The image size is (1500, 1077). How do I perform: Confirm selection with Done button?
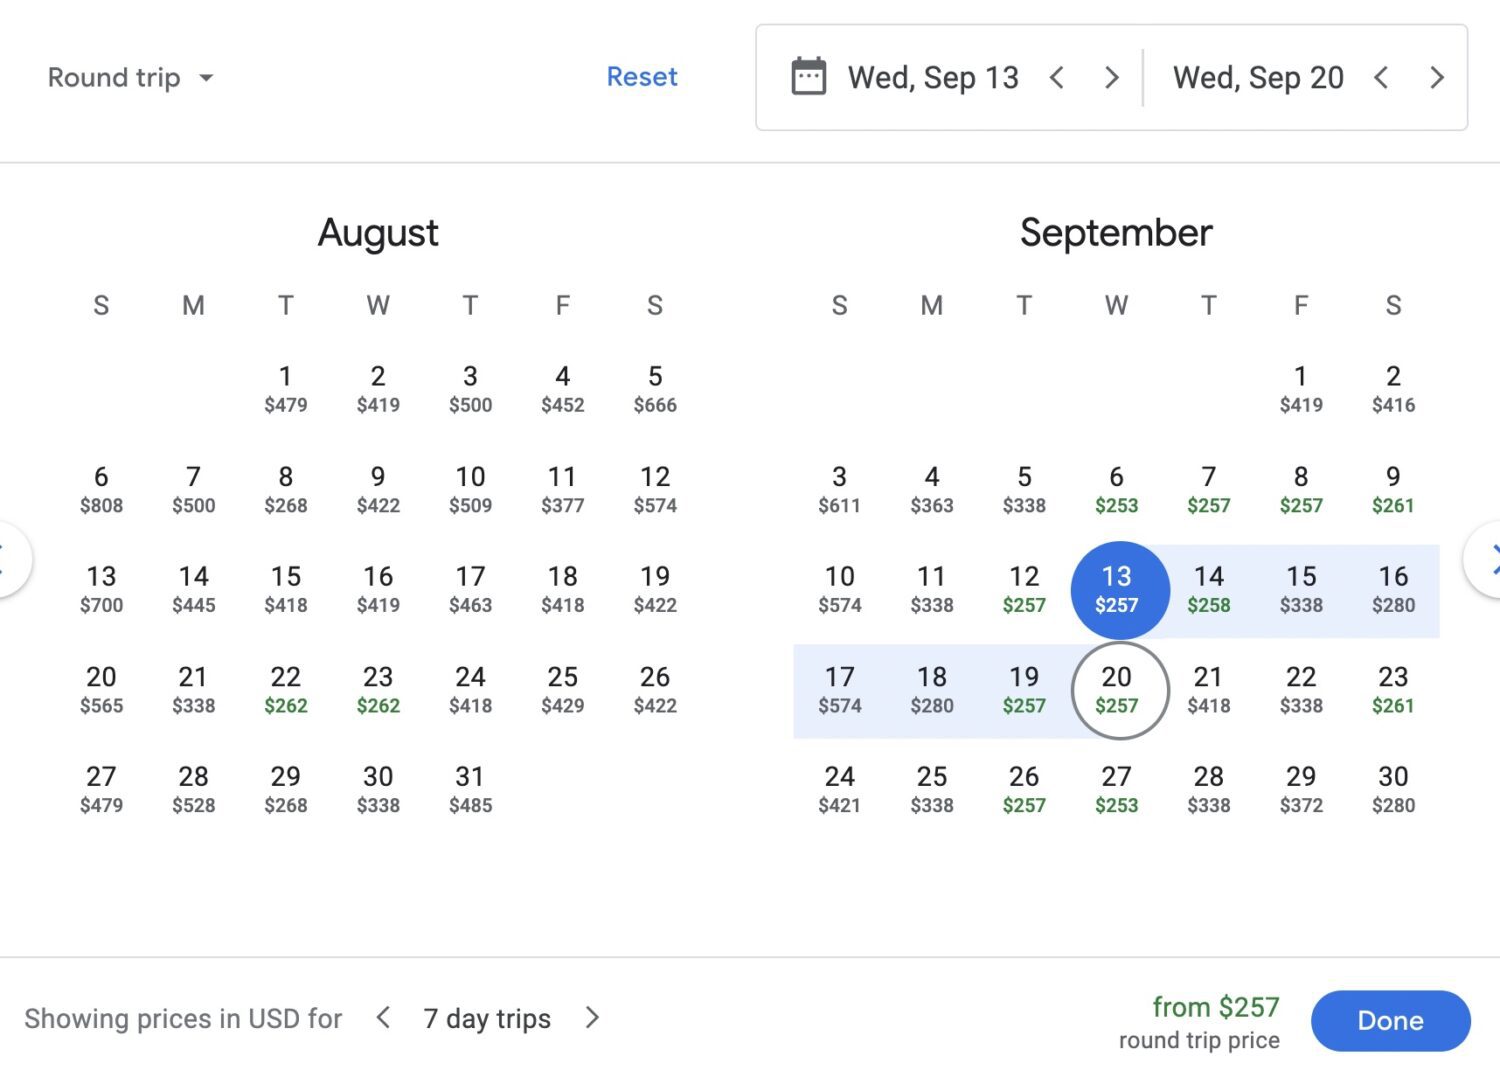click(x=1391, y=1020)
